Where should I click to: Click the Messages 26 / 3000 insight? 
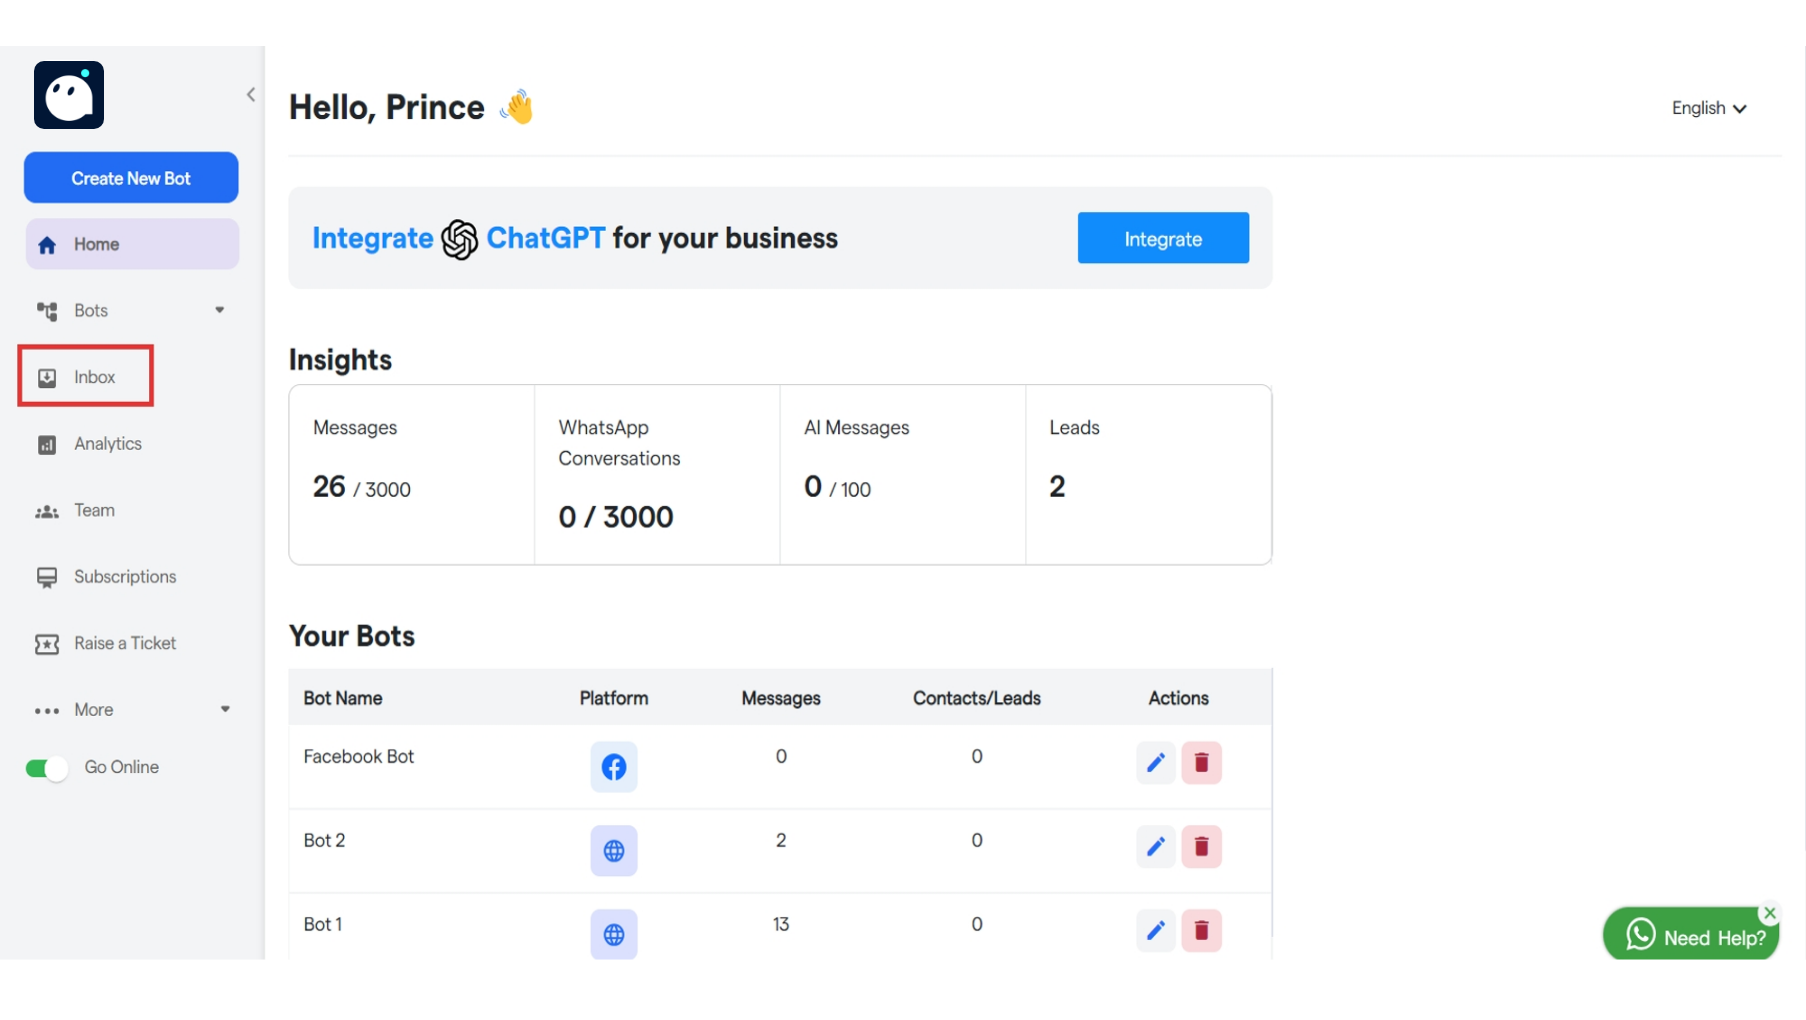click(362, 487)
